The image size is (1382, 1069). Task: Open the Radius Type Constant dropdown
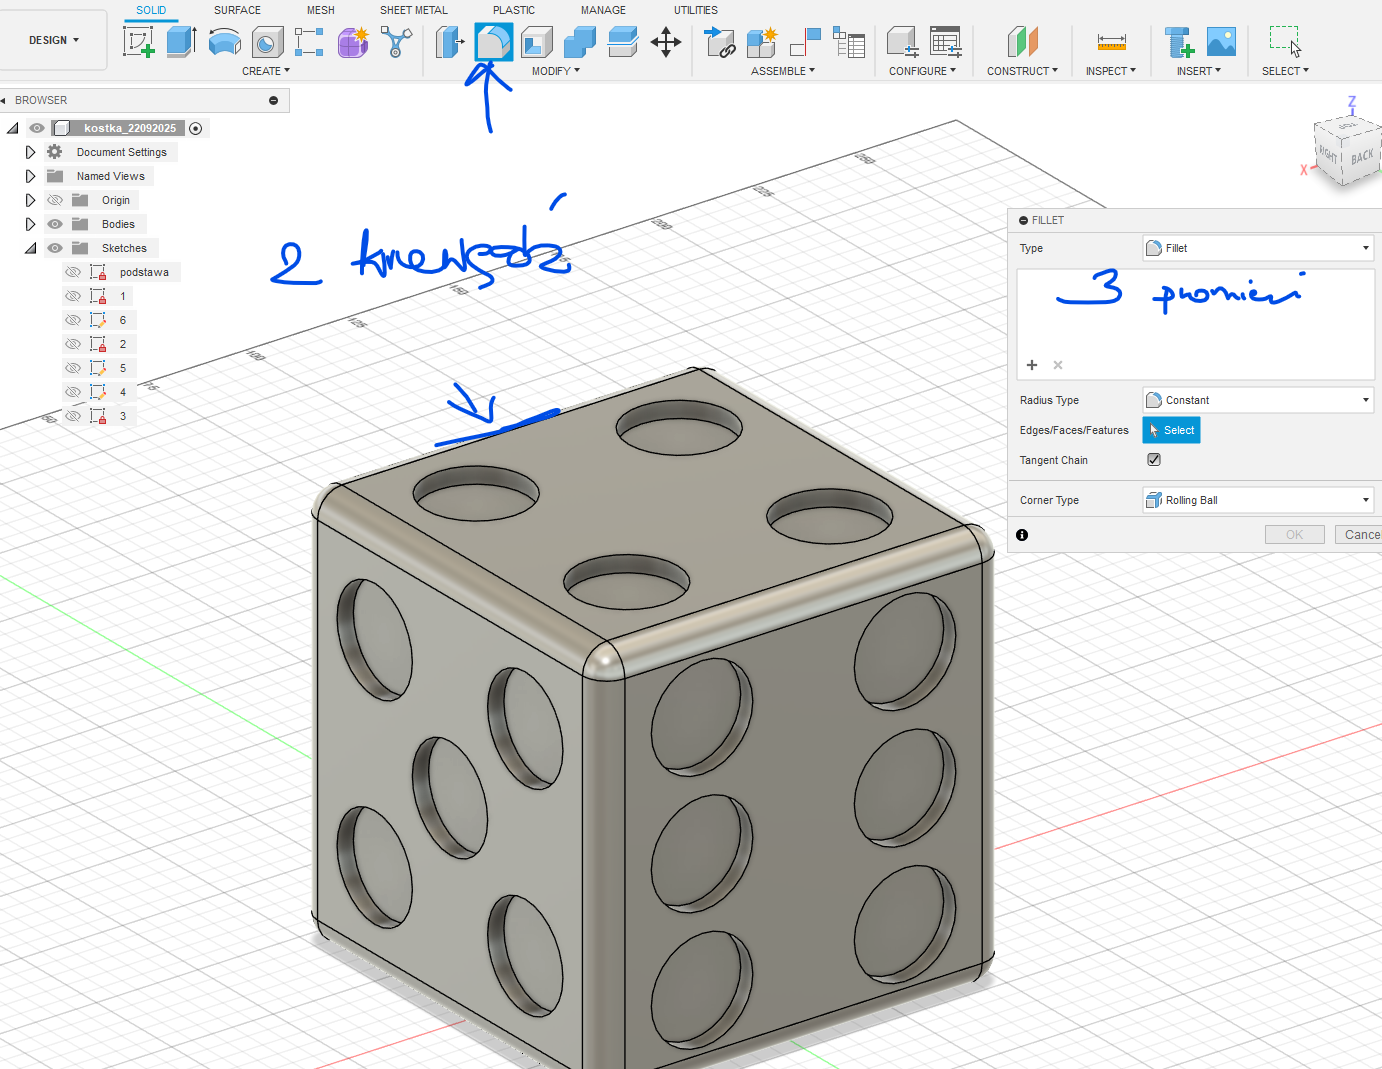[x=1257, y=400]
